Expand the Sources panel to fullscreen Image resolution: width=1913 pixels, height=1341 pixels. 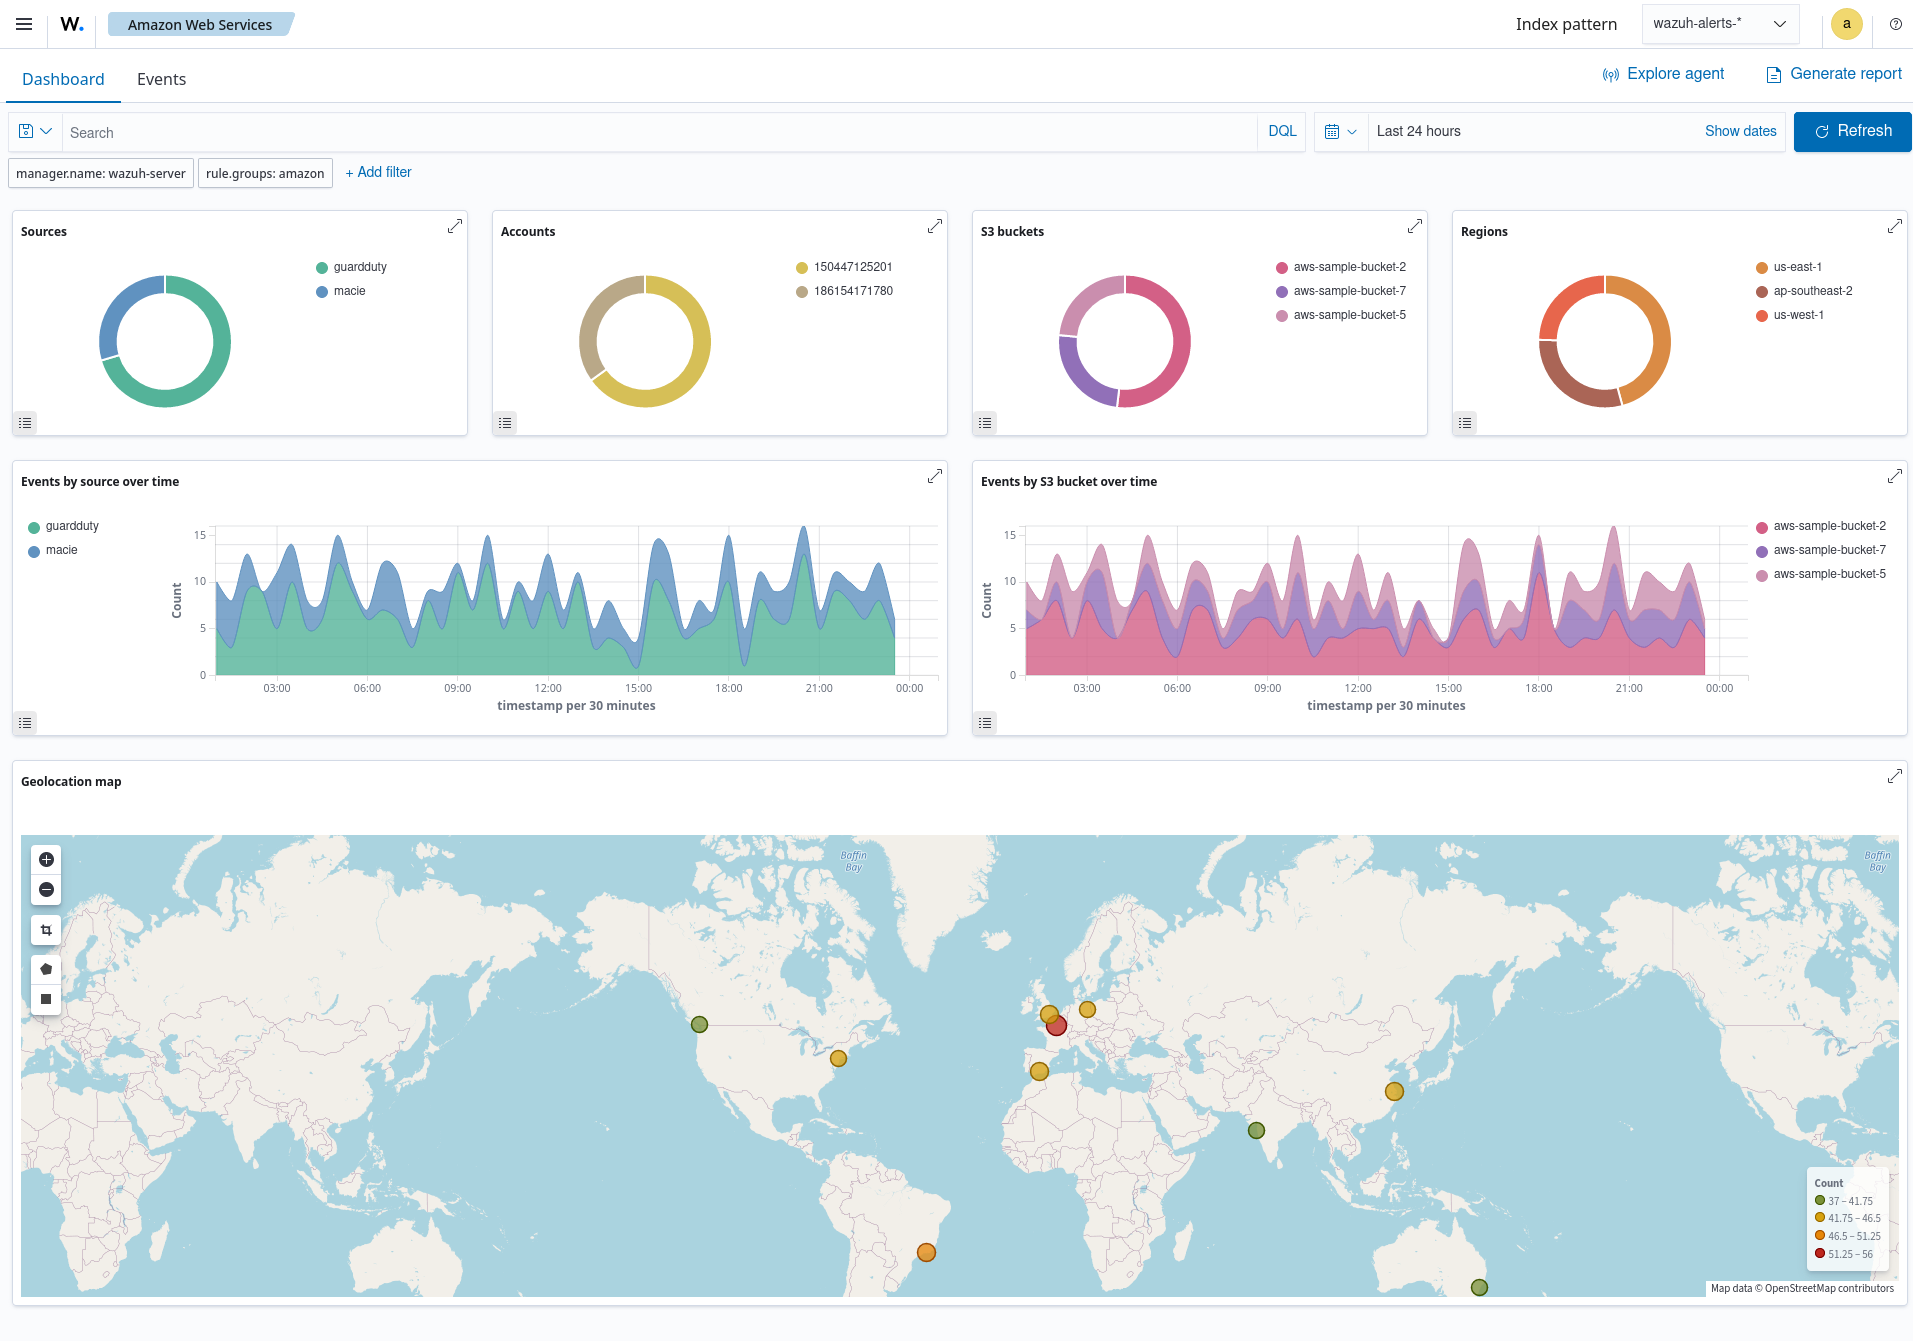point(455,227)
